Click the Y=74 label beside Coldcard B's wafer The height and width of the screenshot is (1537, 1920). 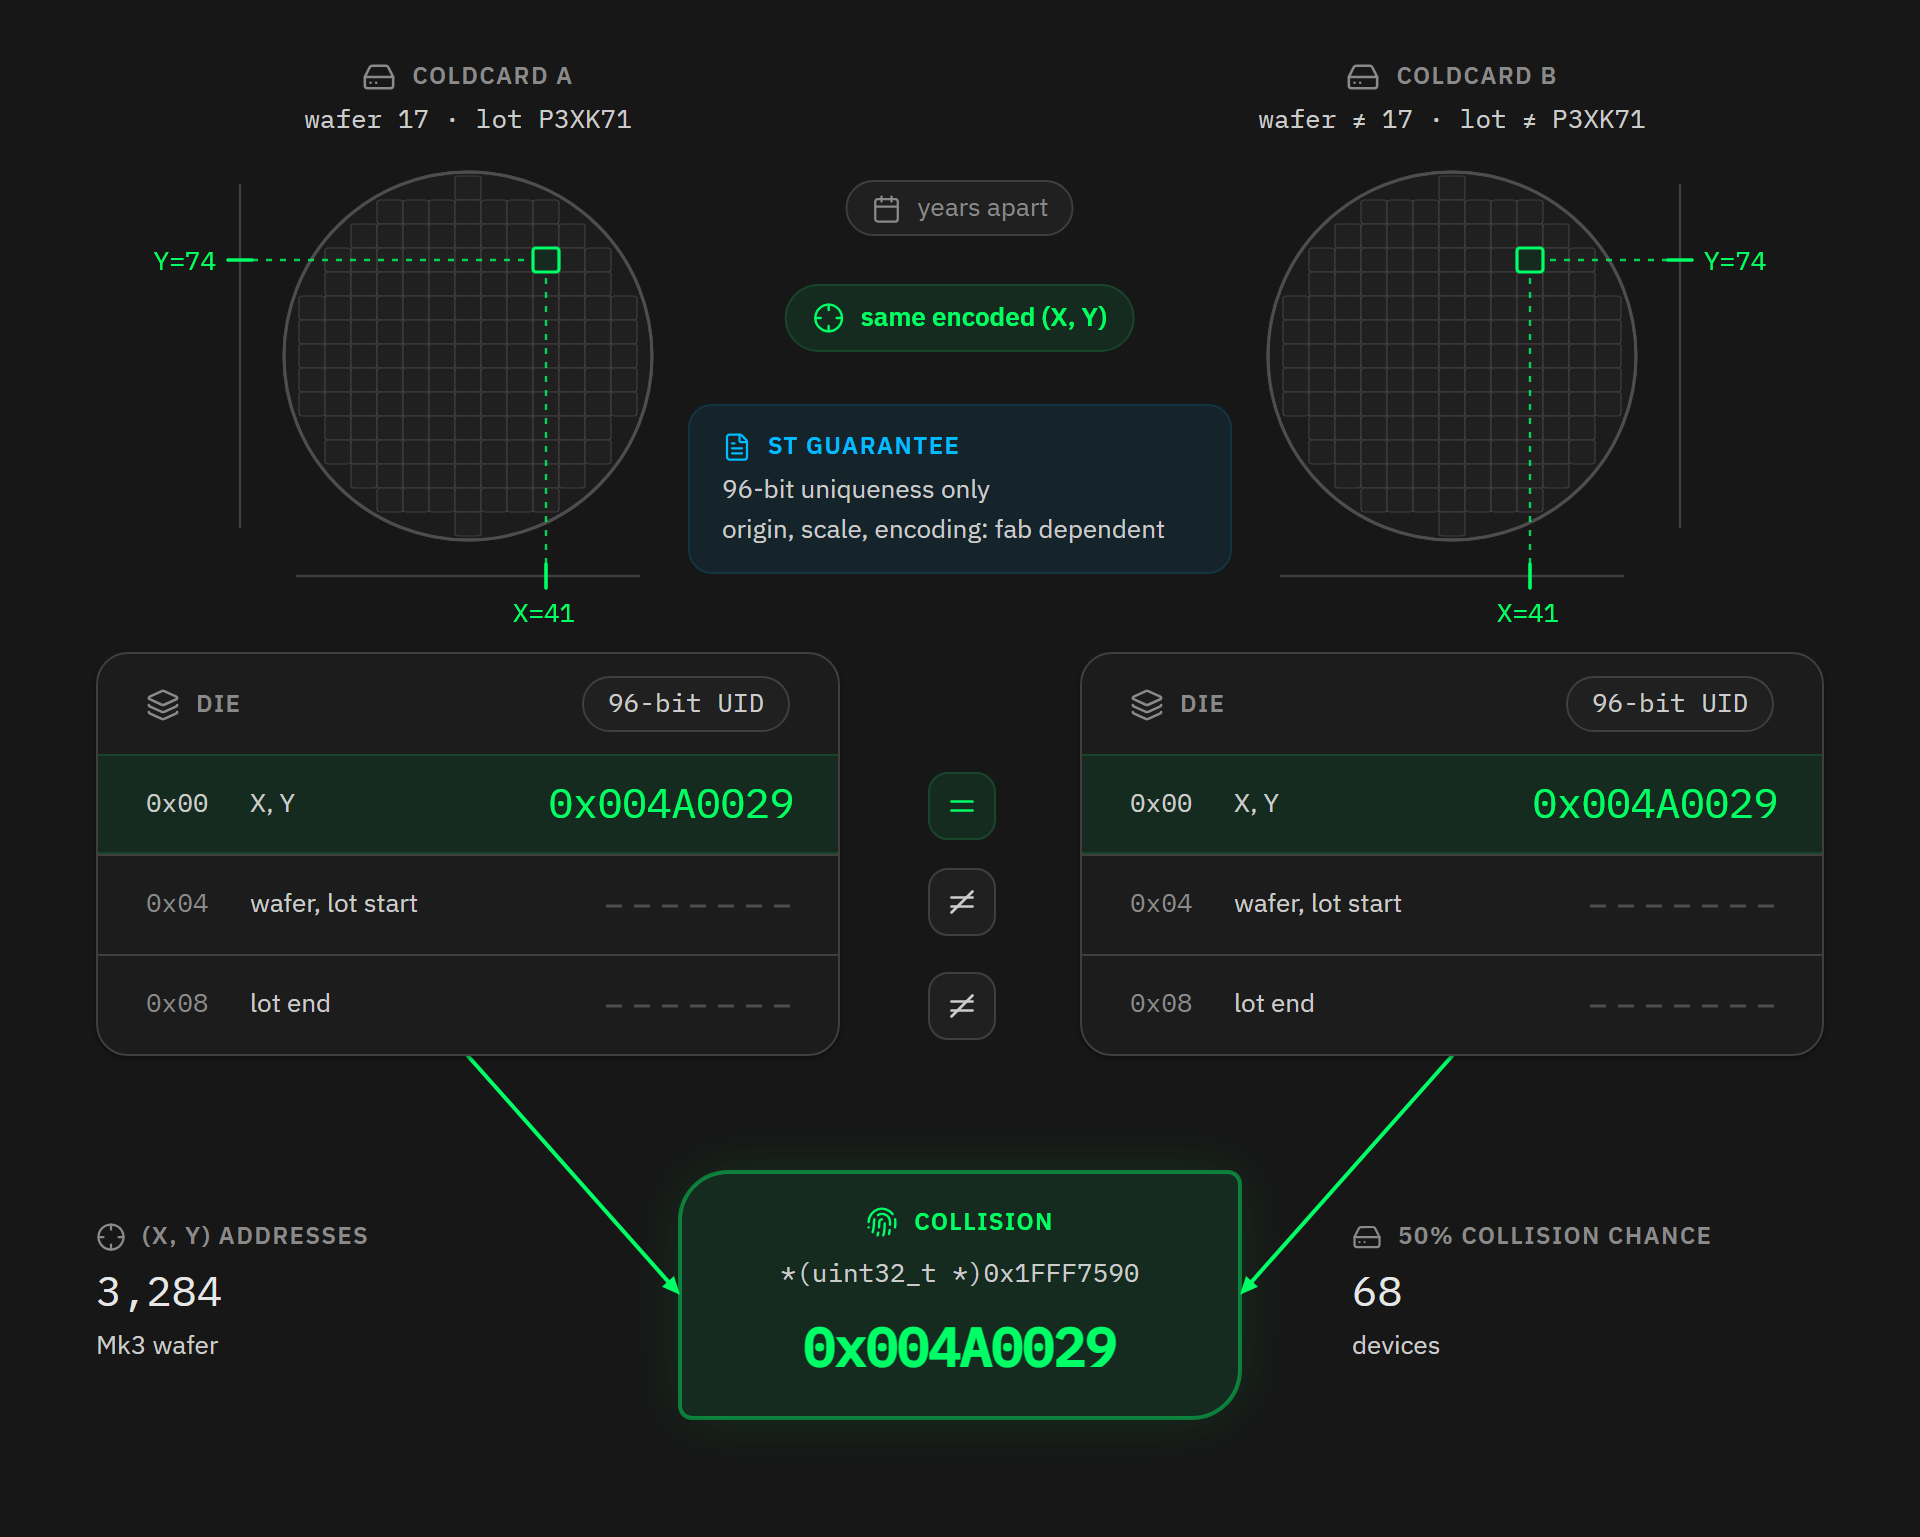pos(1735,261)
